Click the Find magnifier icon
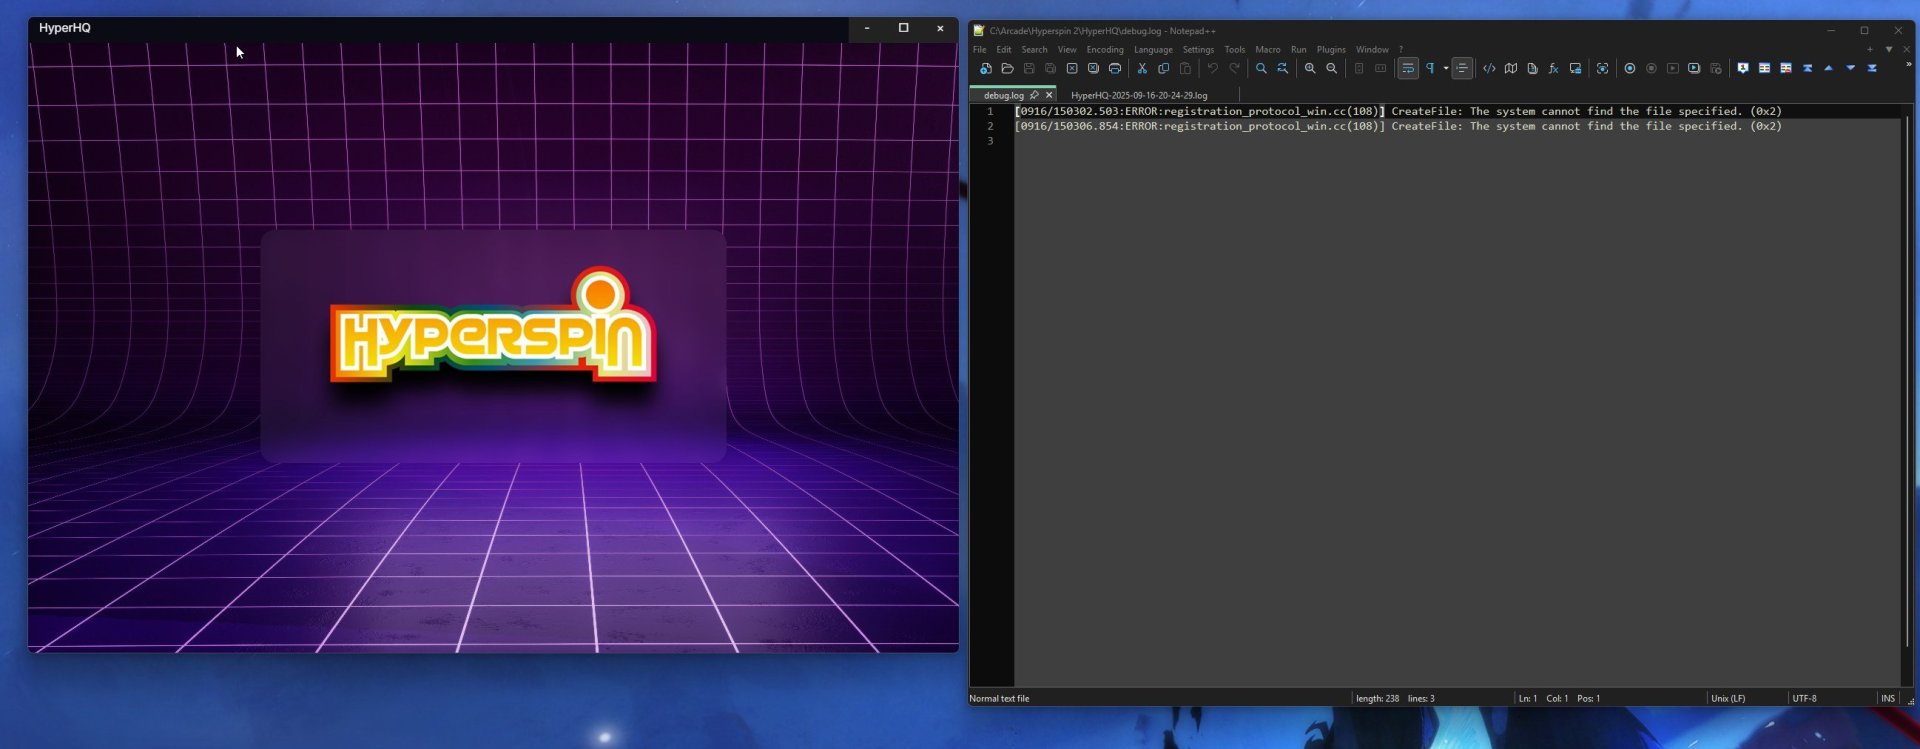 tap(1261, 69)
